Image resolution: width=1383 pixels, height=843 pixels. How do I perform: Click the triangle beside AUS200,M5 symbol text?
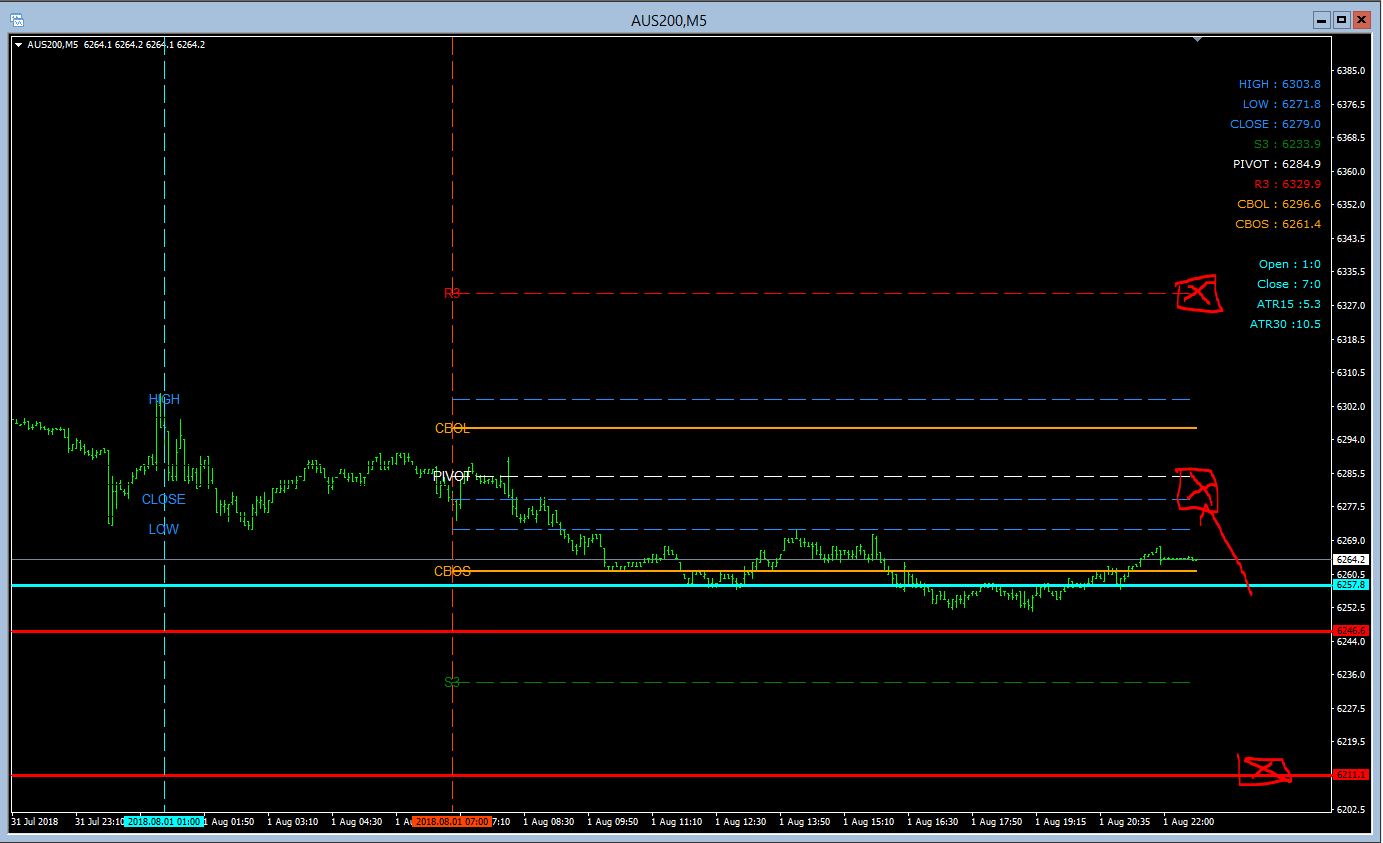(x=18, y=44)
